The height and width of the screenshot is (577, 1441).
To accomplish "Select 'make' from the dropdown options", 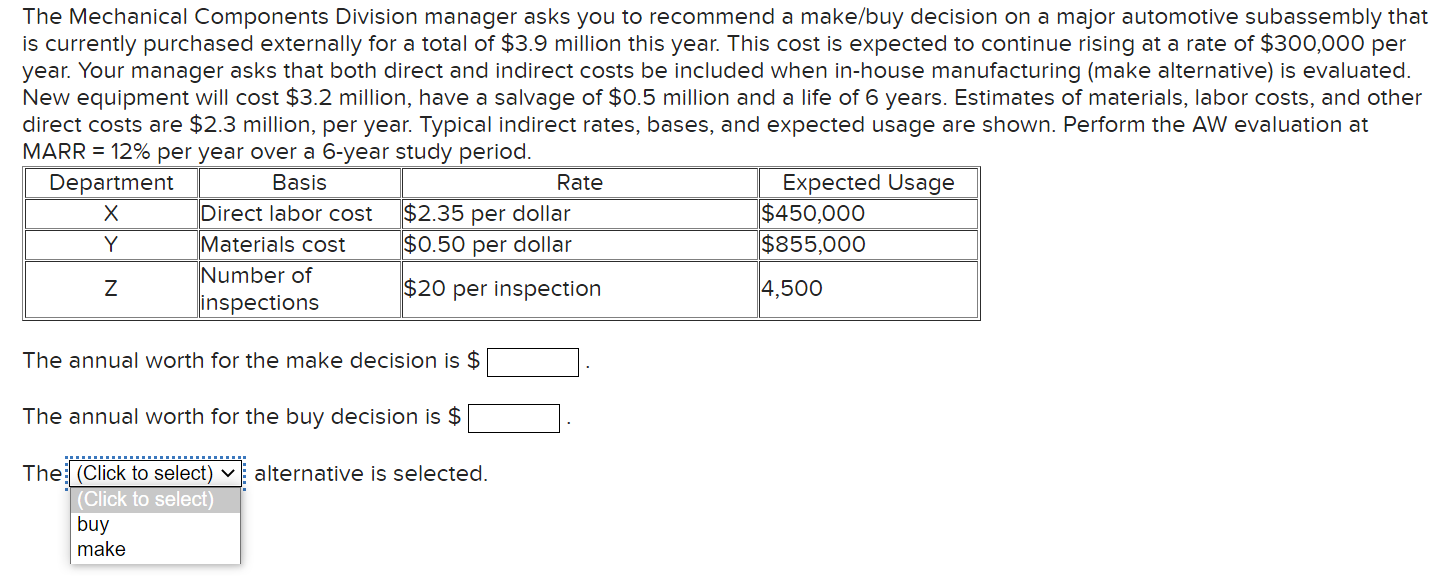I will (x=99, y=549).
